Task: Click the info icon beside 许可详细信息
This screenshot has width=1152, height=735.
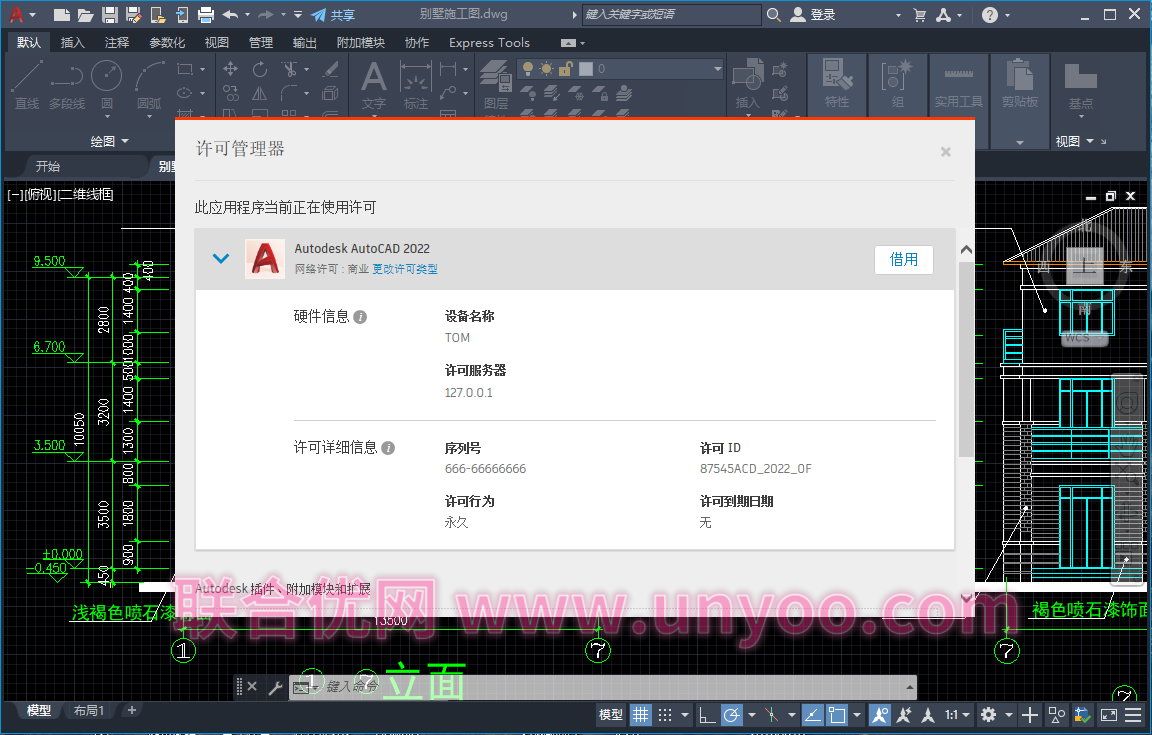Action: 388,448
